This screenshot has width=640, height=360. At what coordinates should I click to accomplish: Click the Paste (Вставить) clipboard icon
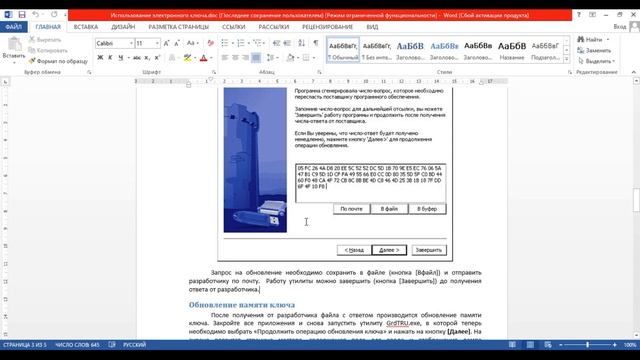pos(14,44)
